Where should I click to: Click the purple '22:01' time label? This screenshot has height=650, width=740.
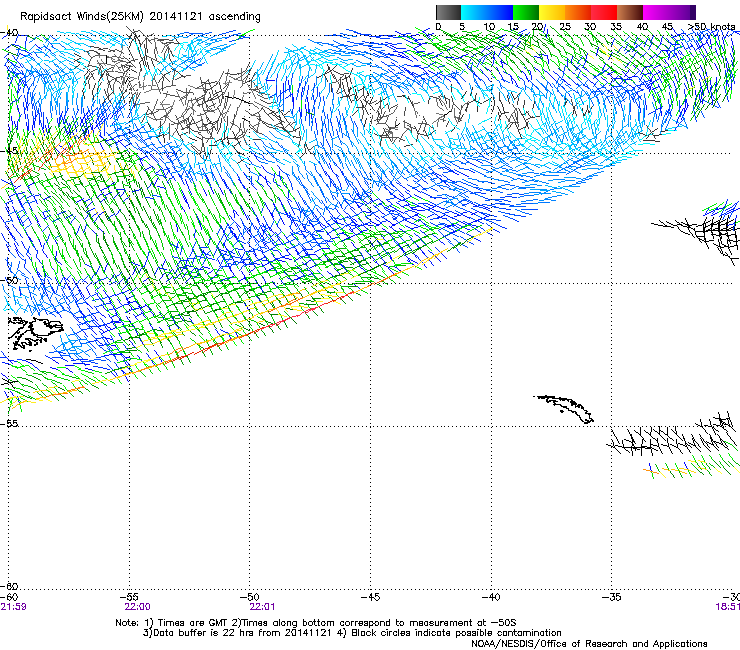pos(262,607)
